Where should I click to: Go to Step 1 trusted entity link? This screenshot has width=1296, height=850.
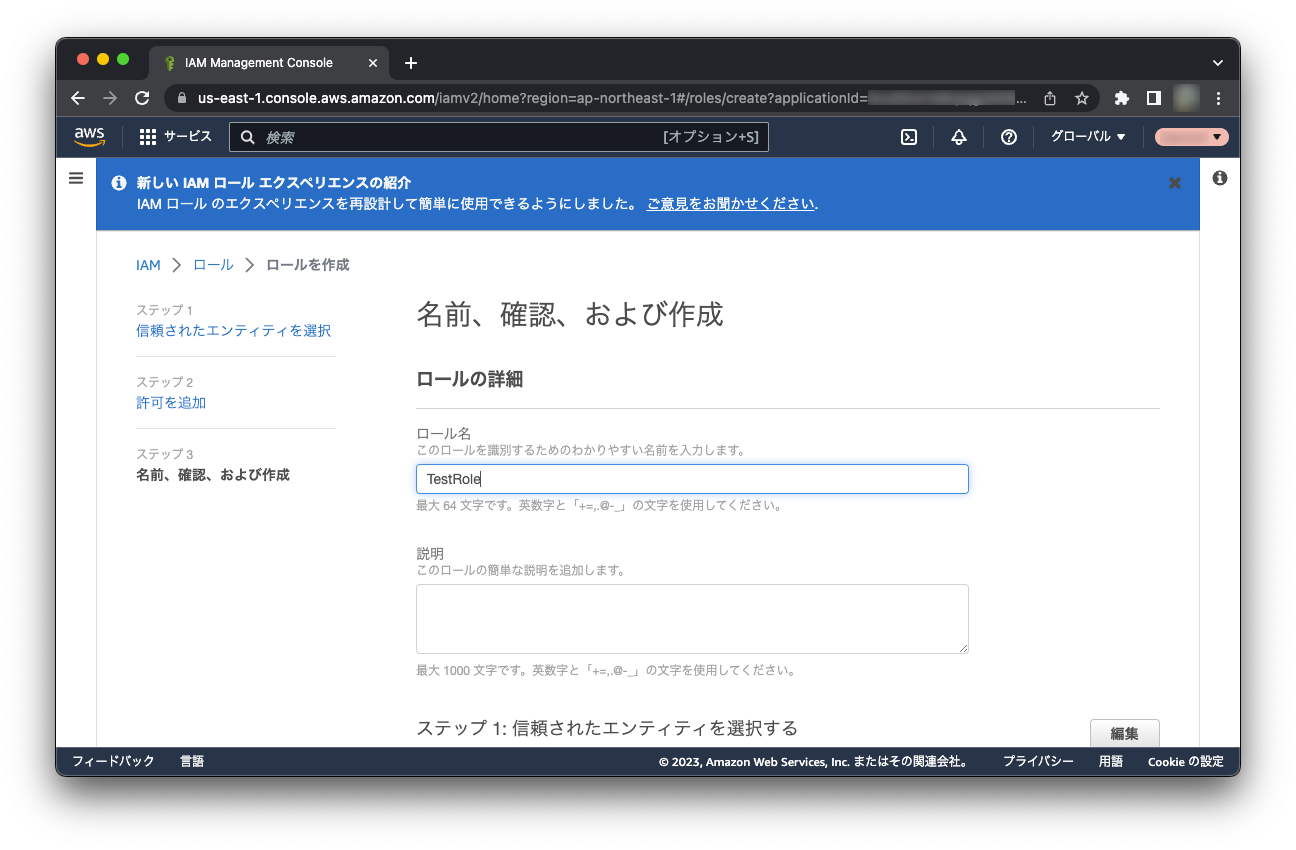(233, 331)
